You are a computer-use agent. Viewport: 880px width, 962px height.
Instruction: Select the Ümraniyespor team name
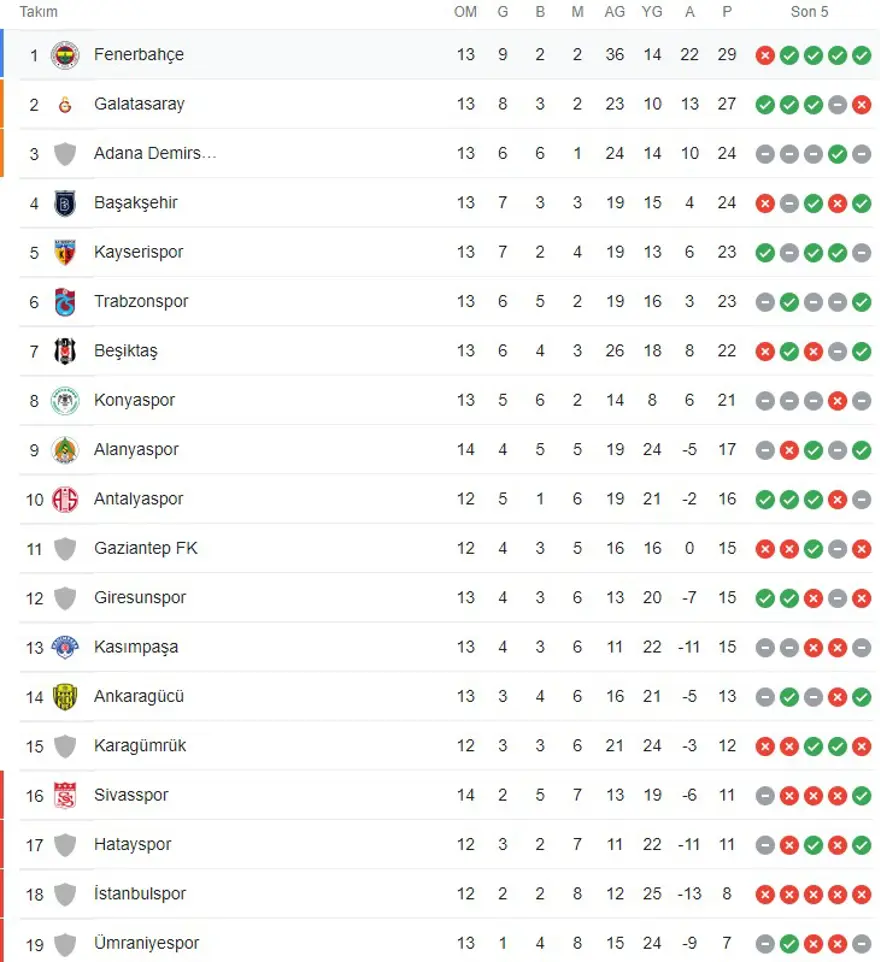(146, 943)
